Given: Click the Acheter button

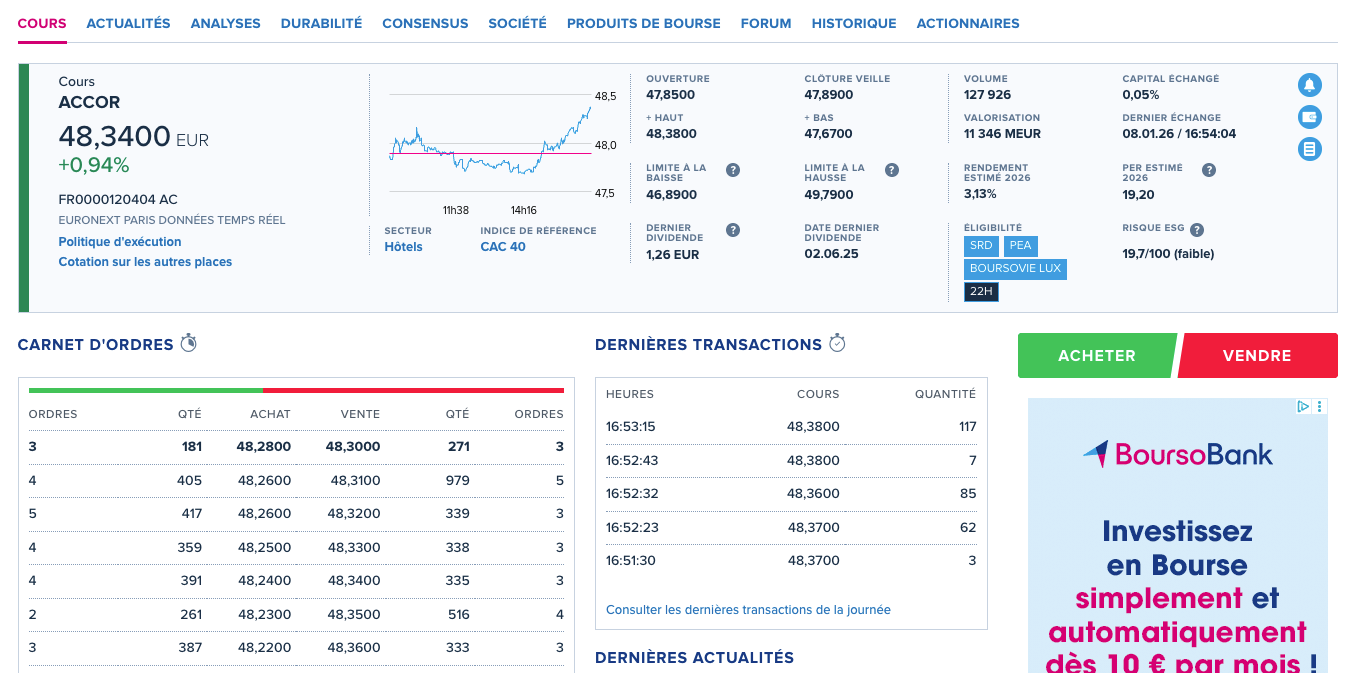Looking at the screenshot, I should 1097,355.
